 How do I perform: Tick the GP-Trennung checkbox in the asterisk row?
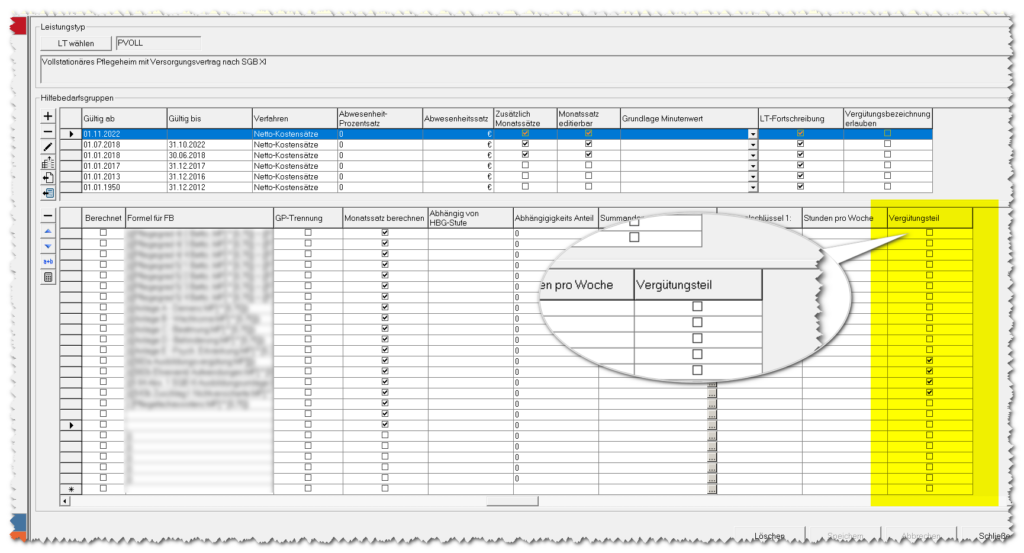point(308,488)
